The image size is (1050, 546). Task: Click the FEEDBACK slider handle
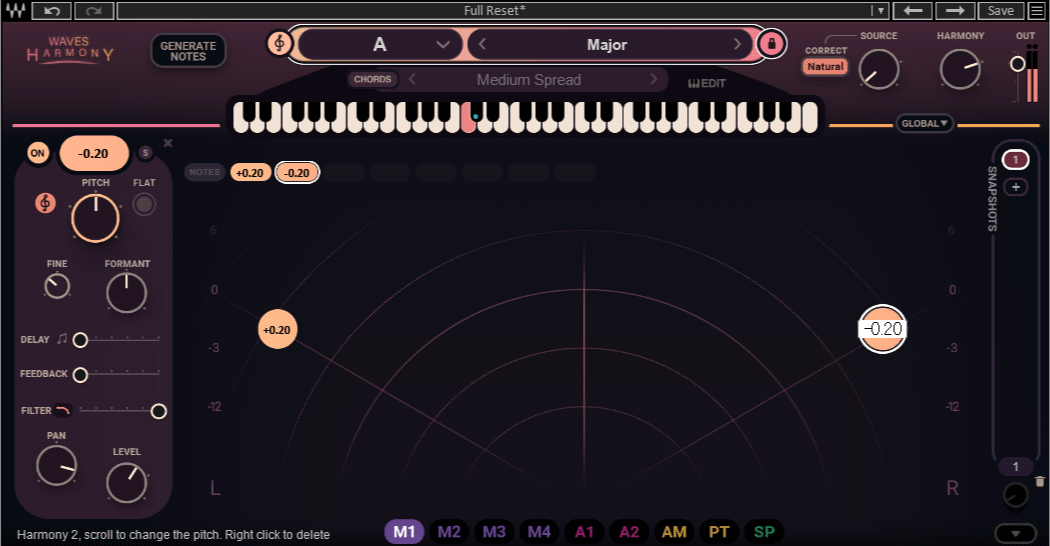pos(80,374)
